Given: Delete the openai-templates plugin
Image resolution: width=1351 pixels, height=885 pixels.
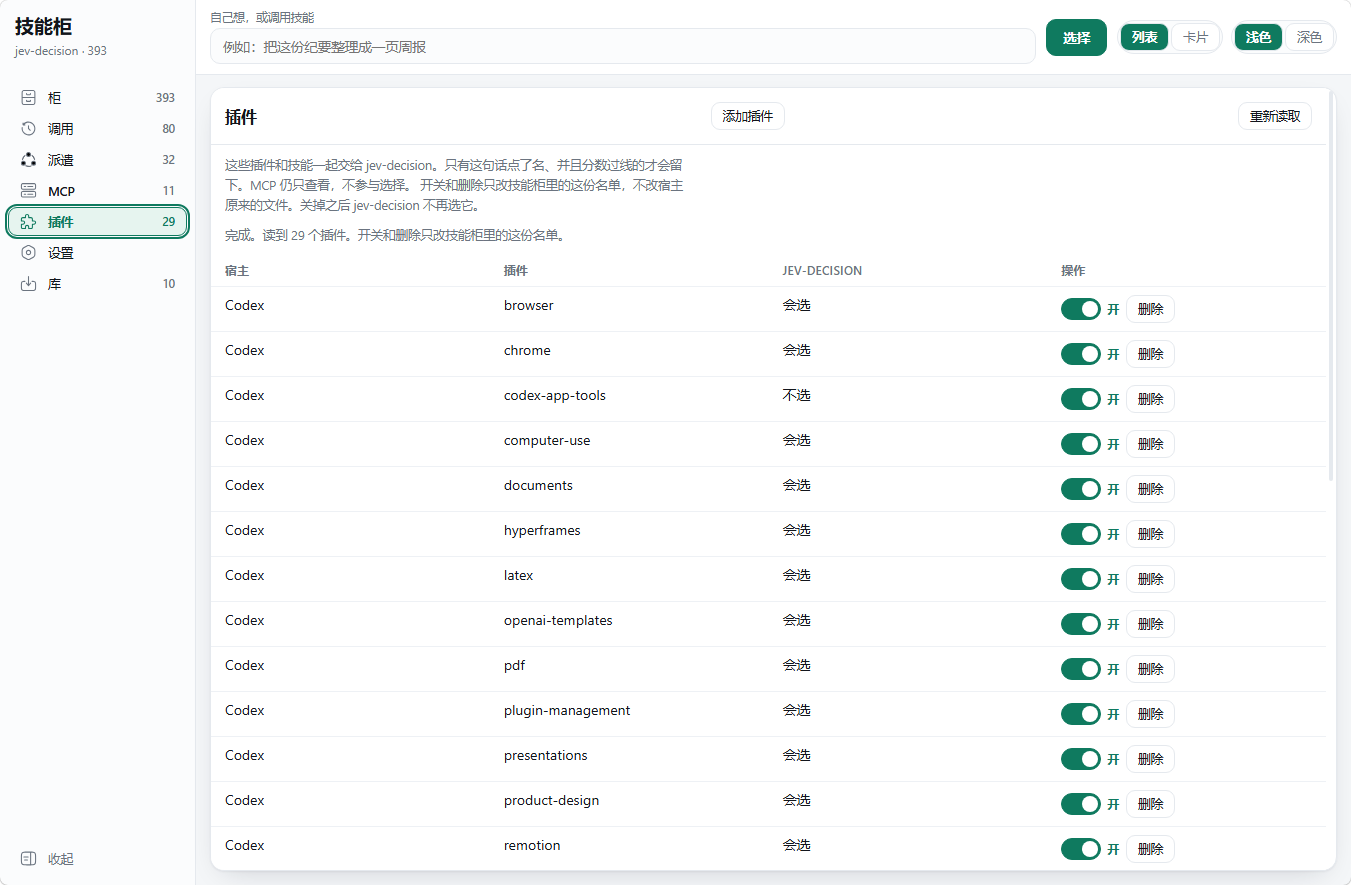Looking at the screenshot, I should point(1150,624).
